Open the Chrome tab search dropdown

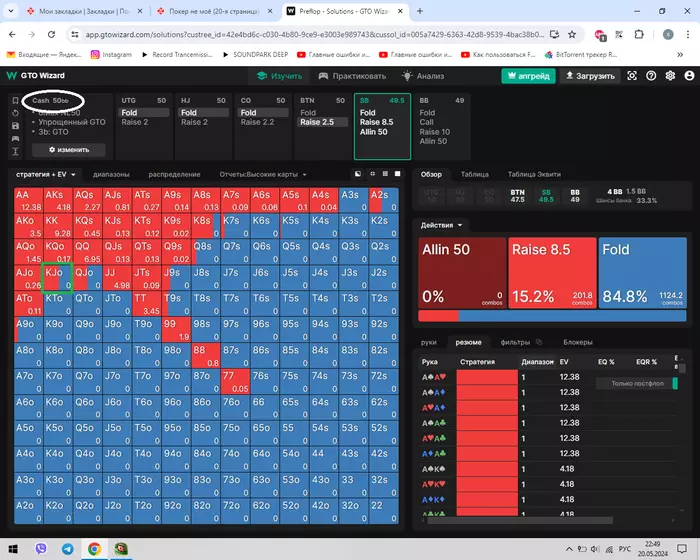tap(11, 11)
